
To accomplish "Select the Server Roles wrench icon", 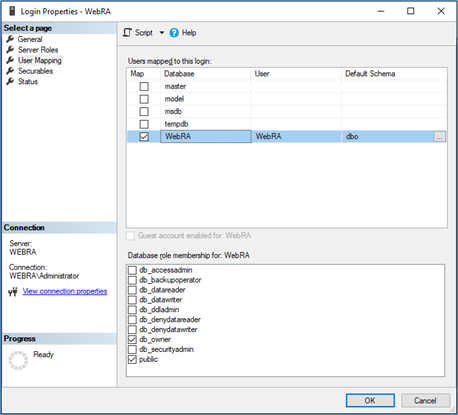I will 10,50.
